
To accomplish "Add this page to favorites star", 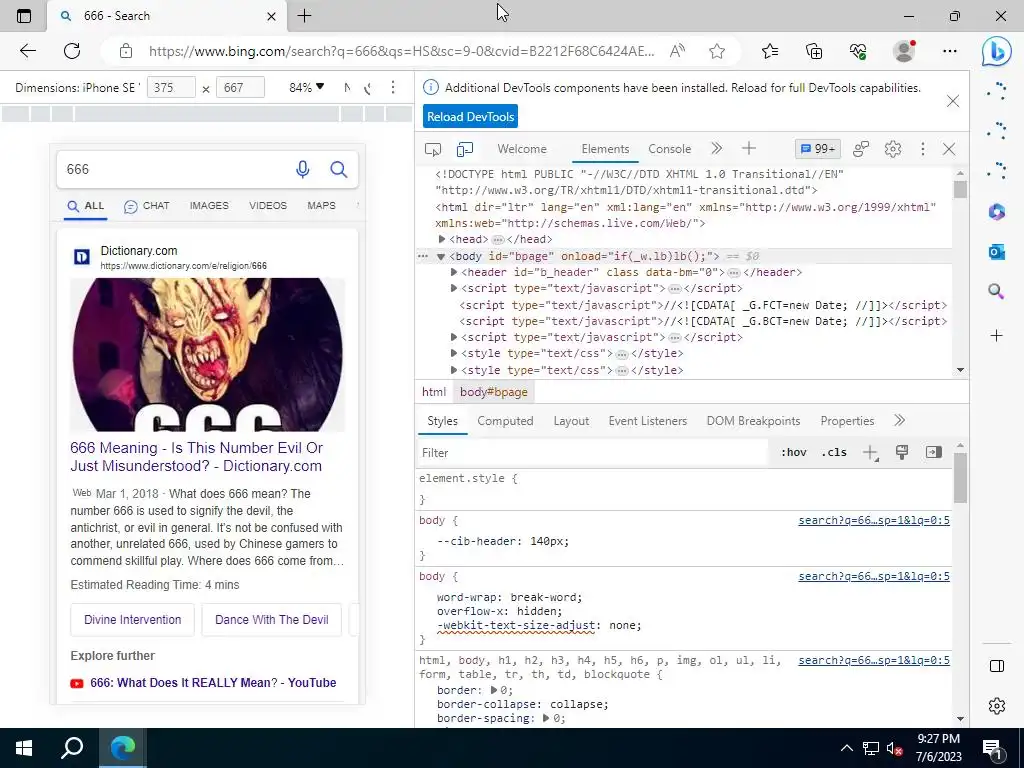I will [x=717, y=51].
